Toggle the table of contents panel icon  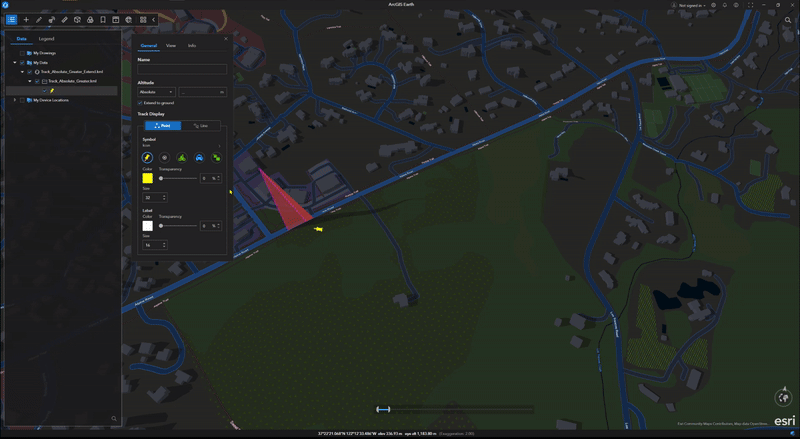pos(11,19)
